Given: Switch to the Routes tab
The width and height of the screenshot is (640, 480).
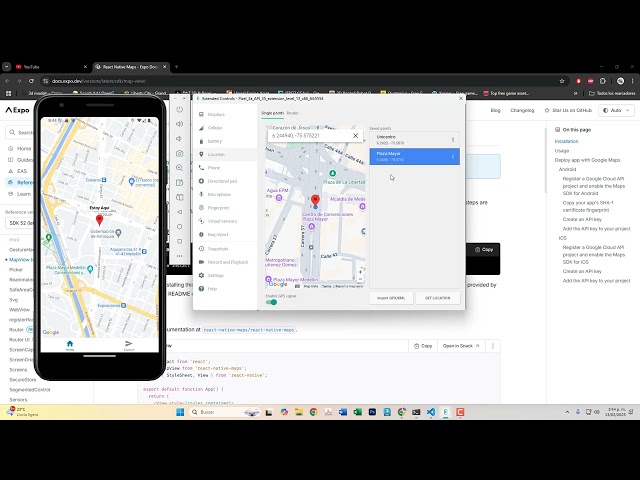Looking at the screenshot, I should (x=293, y=113).
